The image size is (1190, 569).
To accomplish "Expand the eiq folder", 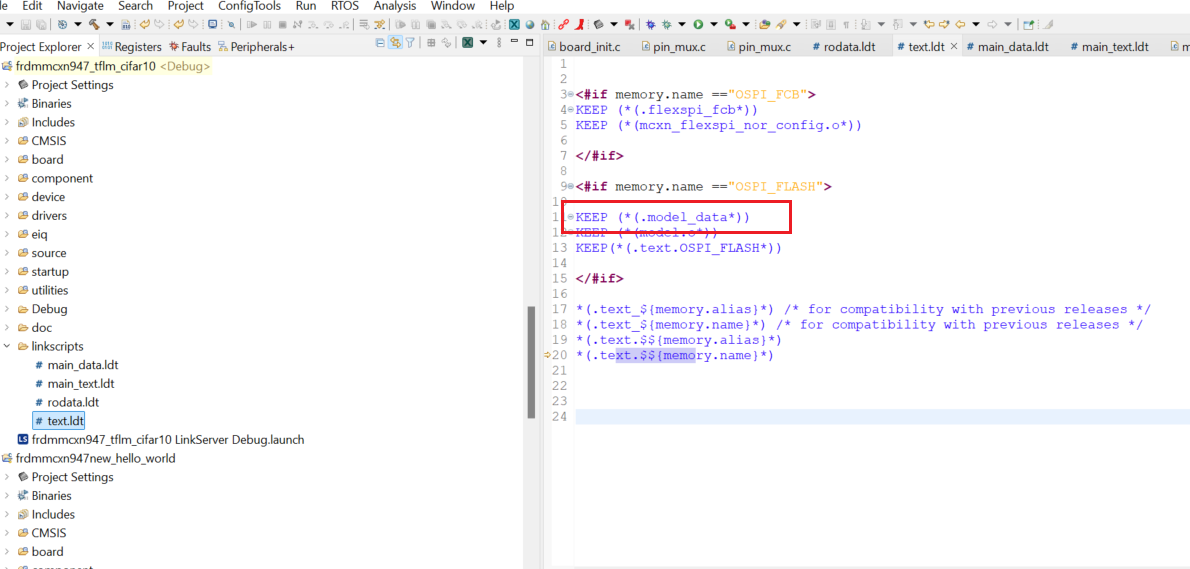I will pyautogui.click(x=7, y=234).
